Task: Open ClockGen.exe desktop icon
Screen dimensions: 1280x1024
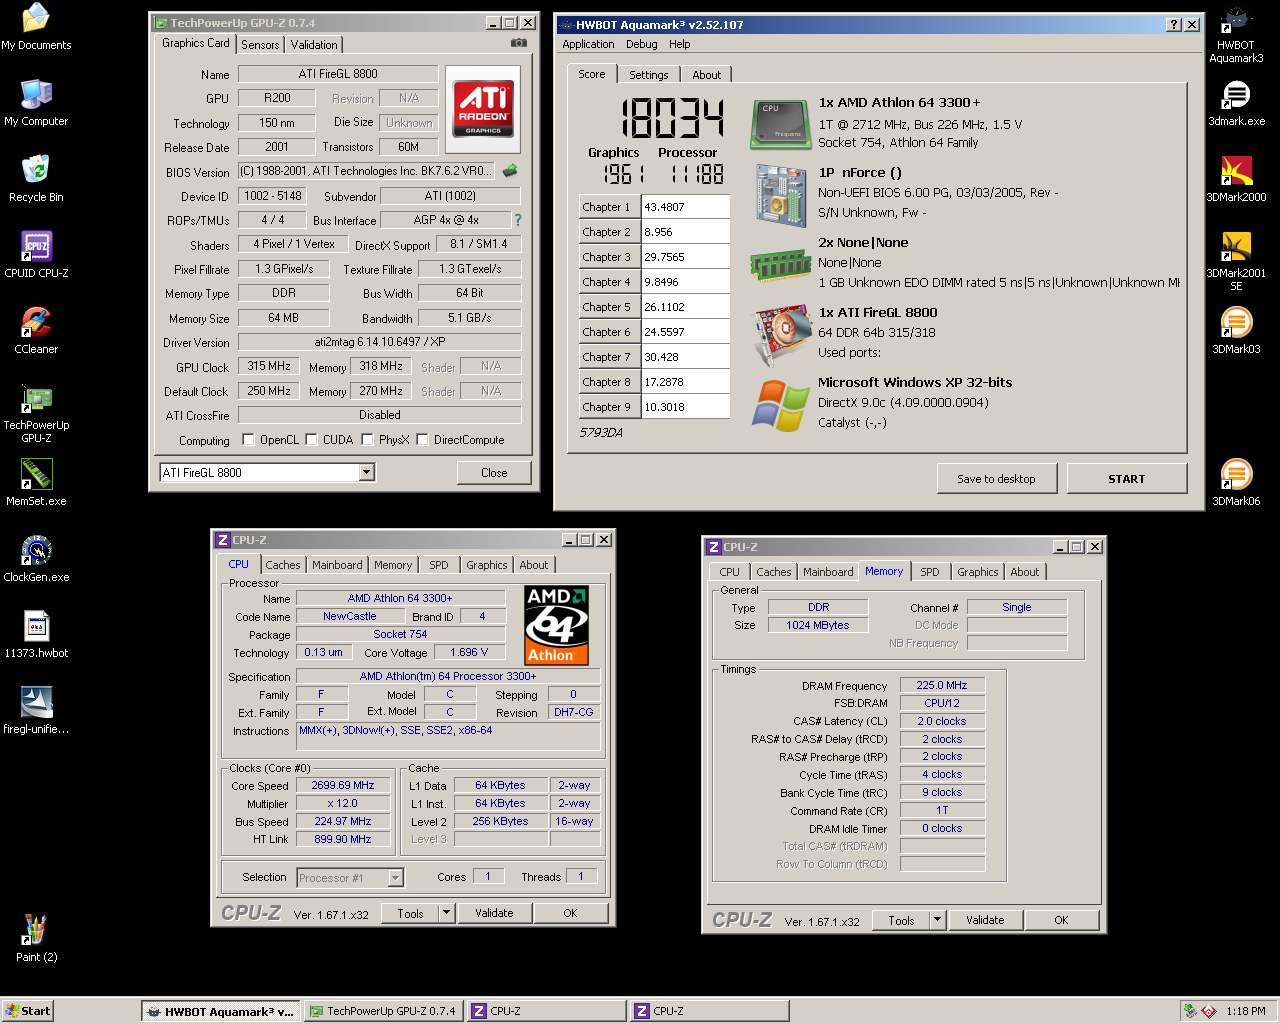Action: pyautogui.click(x=36, y=559)
